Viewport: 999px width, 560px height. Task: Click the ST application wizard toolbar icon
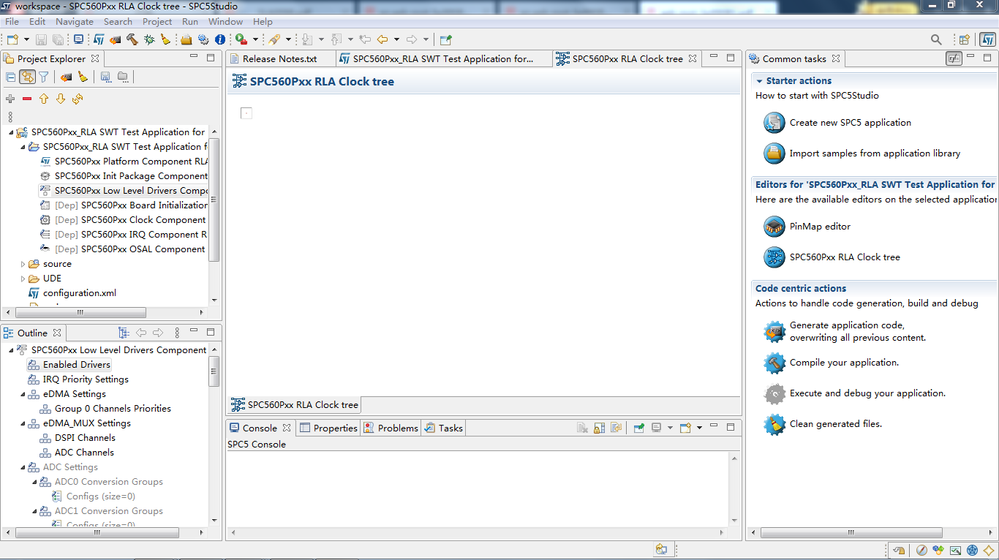(x=99, y=39)
